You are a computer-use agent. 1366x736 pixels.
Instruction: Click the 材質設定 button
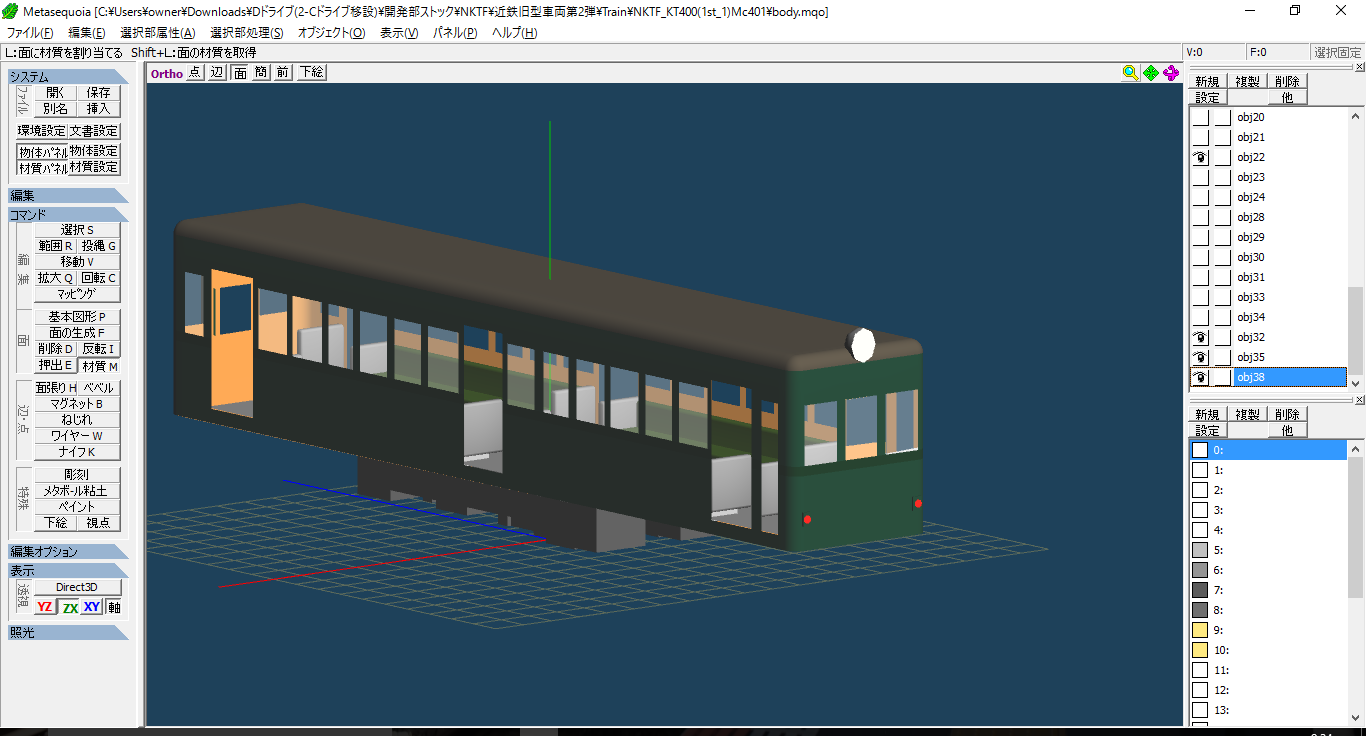click(94, 168)
